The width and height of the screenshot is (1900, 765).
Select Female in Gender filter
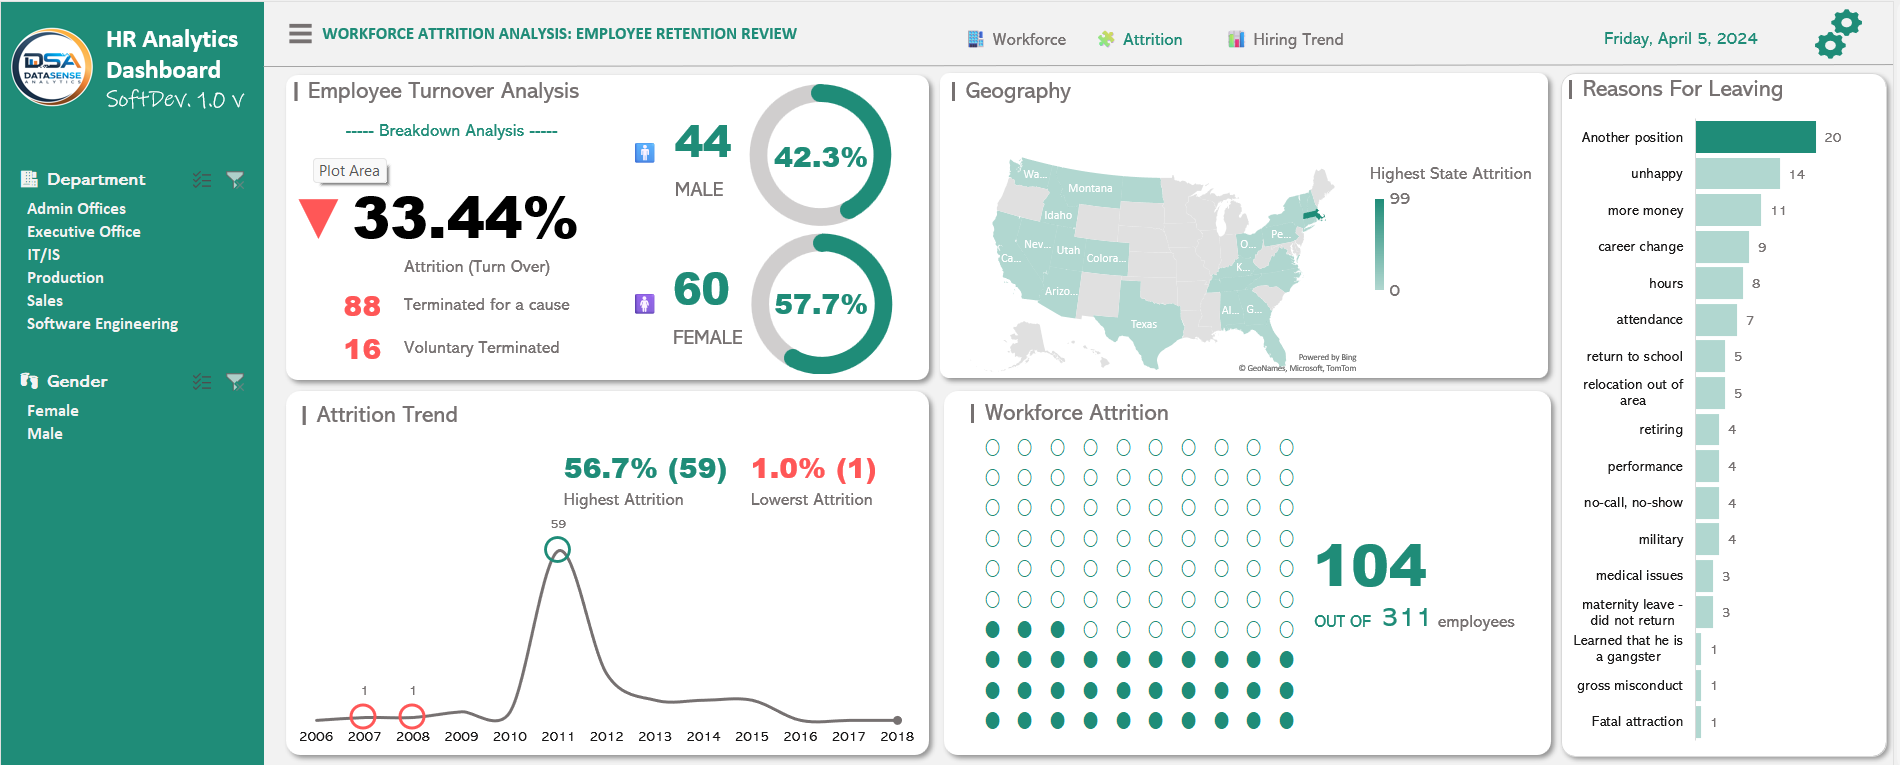click(x=53, y=411)
